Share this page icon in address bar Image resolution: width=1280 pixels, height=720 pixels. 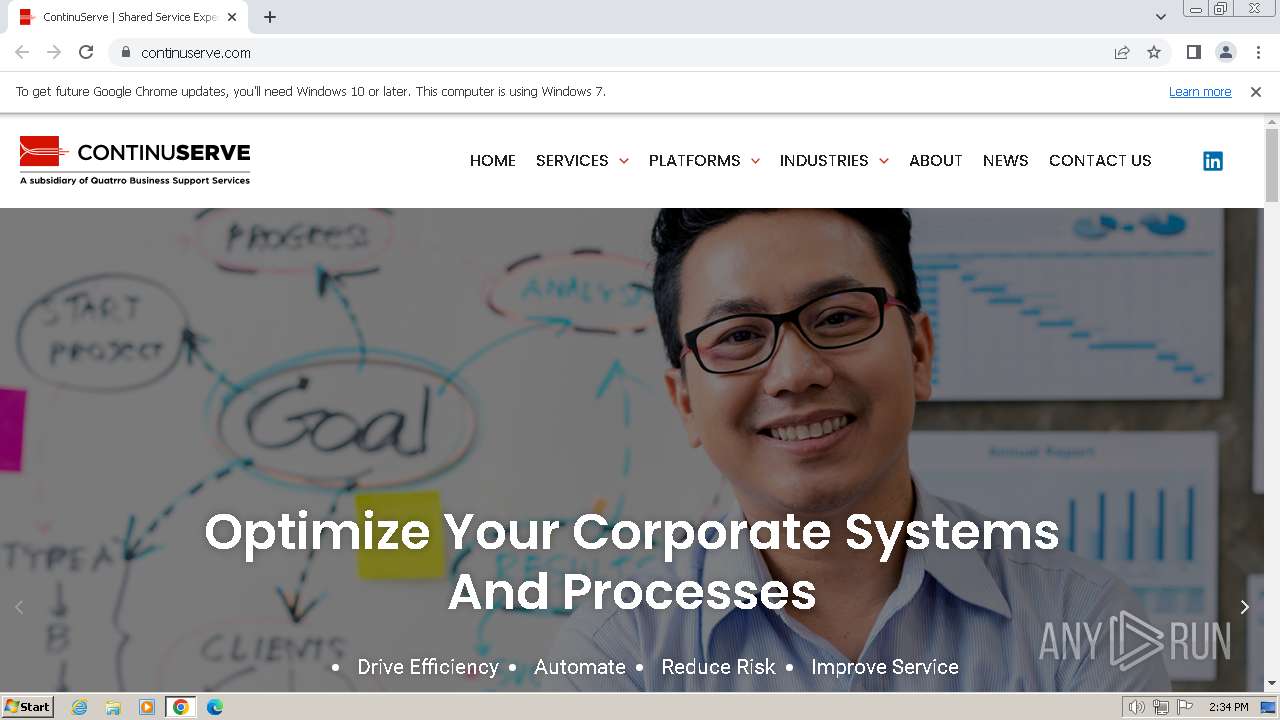pos(1122,52)
